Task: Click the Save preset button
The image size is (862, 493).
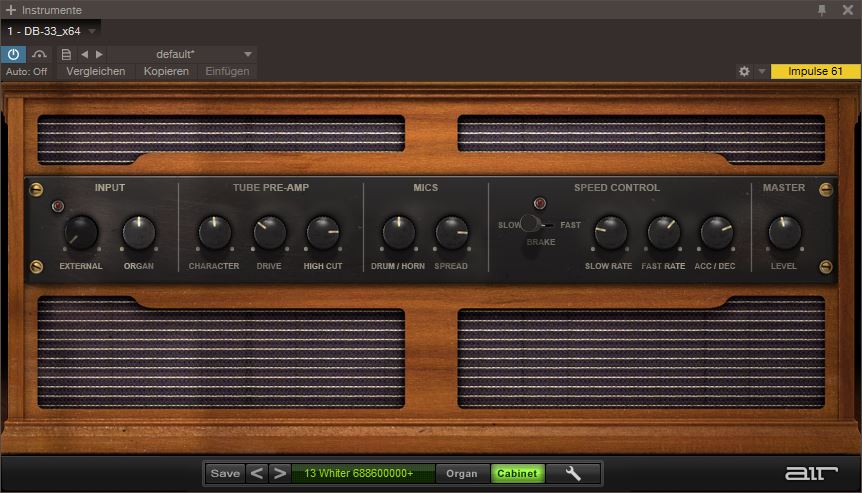Action: click(x=225, y=473)
